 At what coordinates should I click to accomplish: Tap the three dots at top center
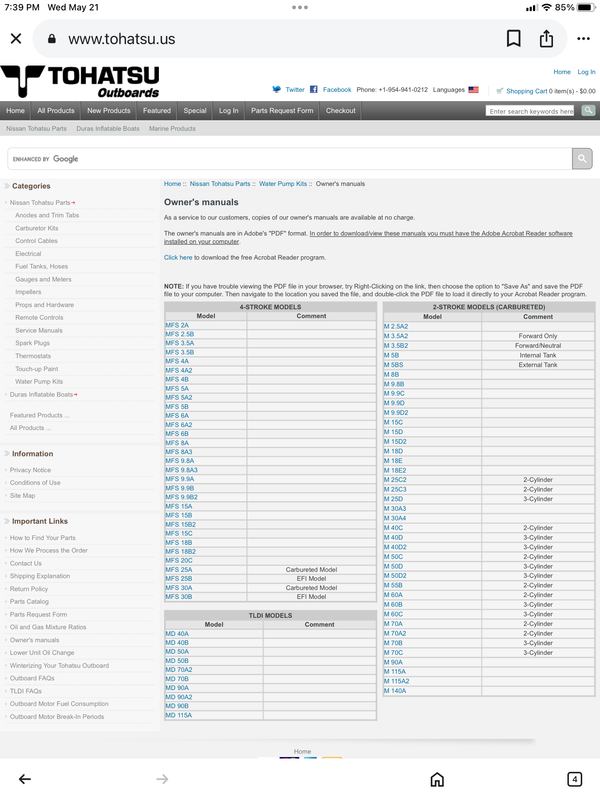point(300,7)
